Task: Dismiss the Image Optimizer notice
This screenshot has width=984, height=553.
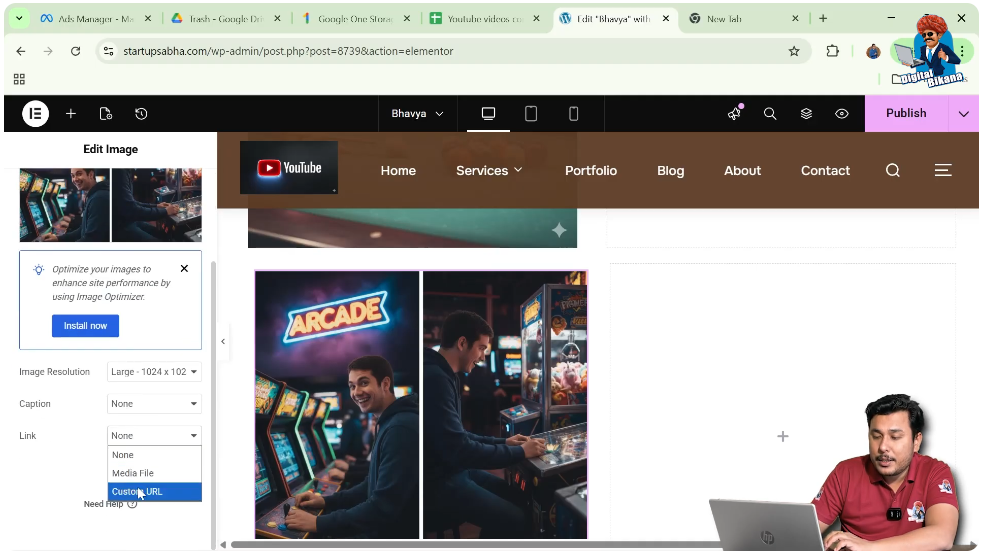Action: coord(184,269)
